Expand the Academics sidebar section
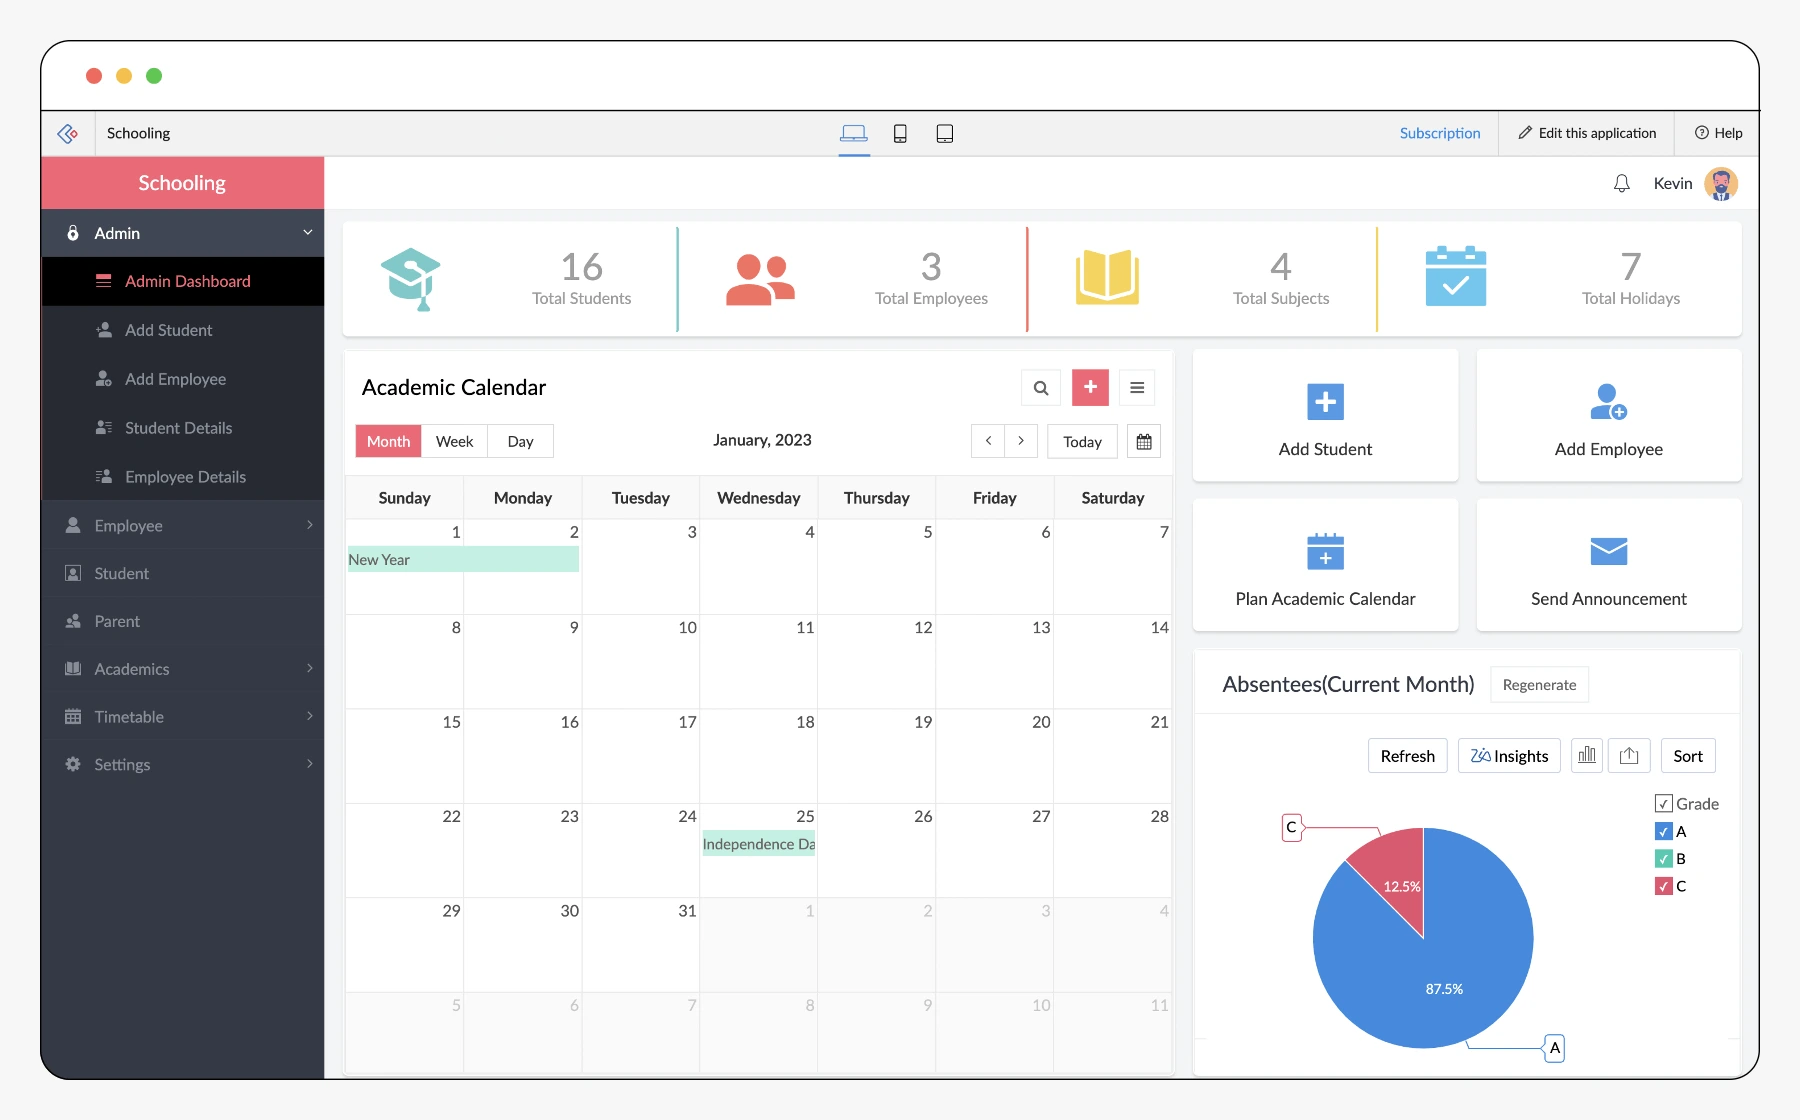Screen dimensions: 1800x1120 [x=182, y=668]
